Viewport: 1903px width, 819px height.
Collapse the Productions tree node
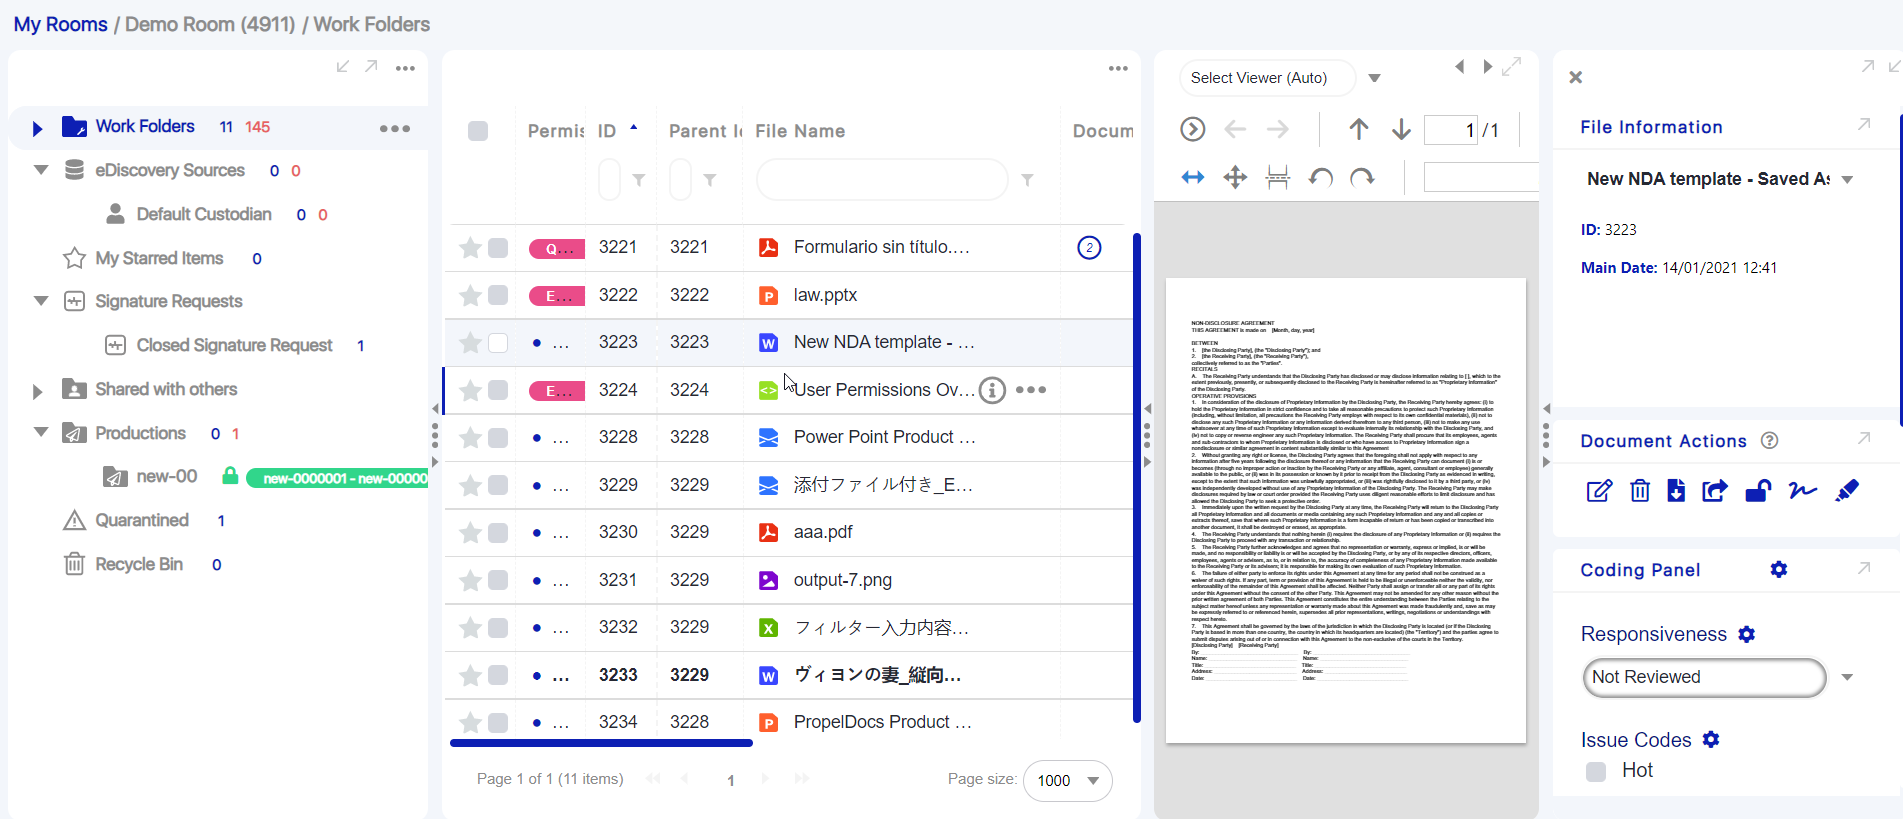(41, 433)
